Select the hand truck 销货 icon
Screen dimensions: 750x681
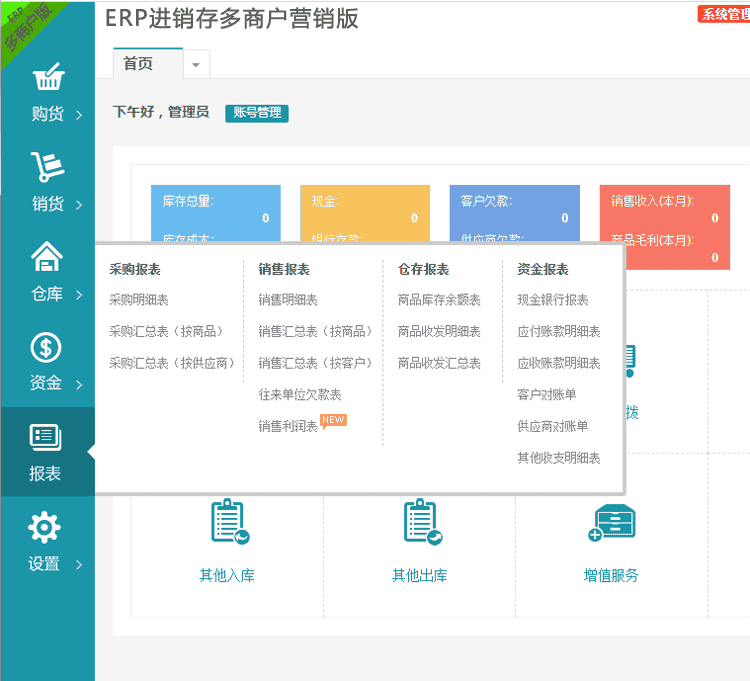point(47,167)
